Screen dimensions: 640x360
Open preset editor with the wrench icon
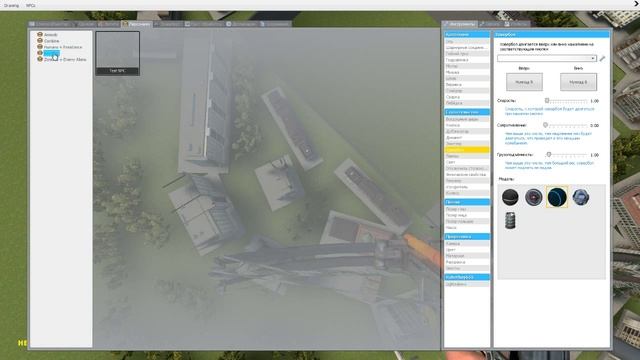click(602, 59)
